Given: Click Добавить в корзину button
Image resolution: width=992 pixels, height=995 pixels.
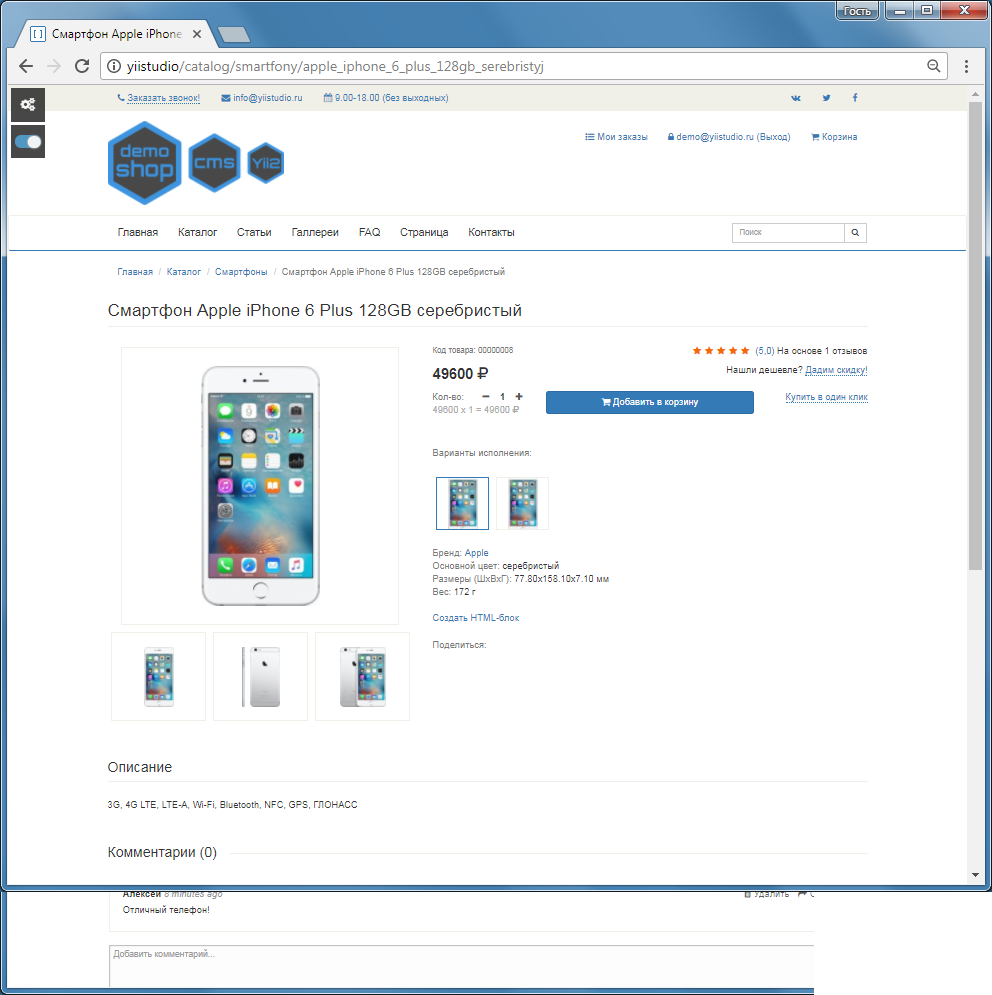Looking at the screenshot, I should [x=650, y=402].
